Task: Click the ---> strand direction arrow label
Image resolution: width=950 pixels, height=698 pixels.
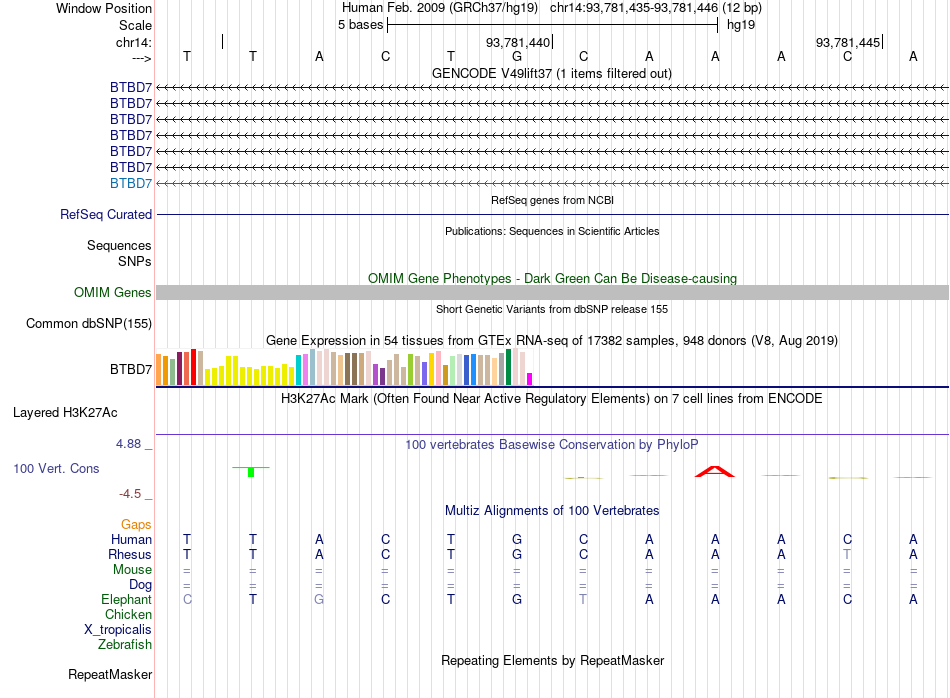Action: tap(142, 58)
